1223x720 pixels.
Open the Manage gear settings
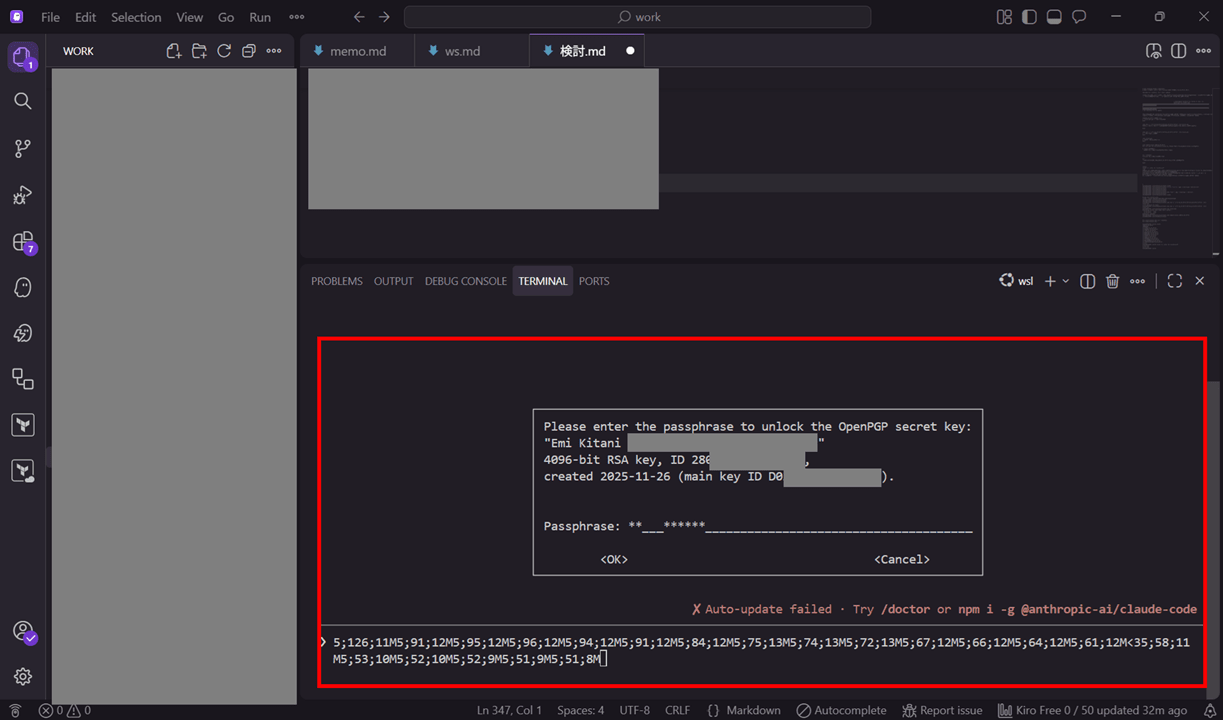click(x=22, y=677)
